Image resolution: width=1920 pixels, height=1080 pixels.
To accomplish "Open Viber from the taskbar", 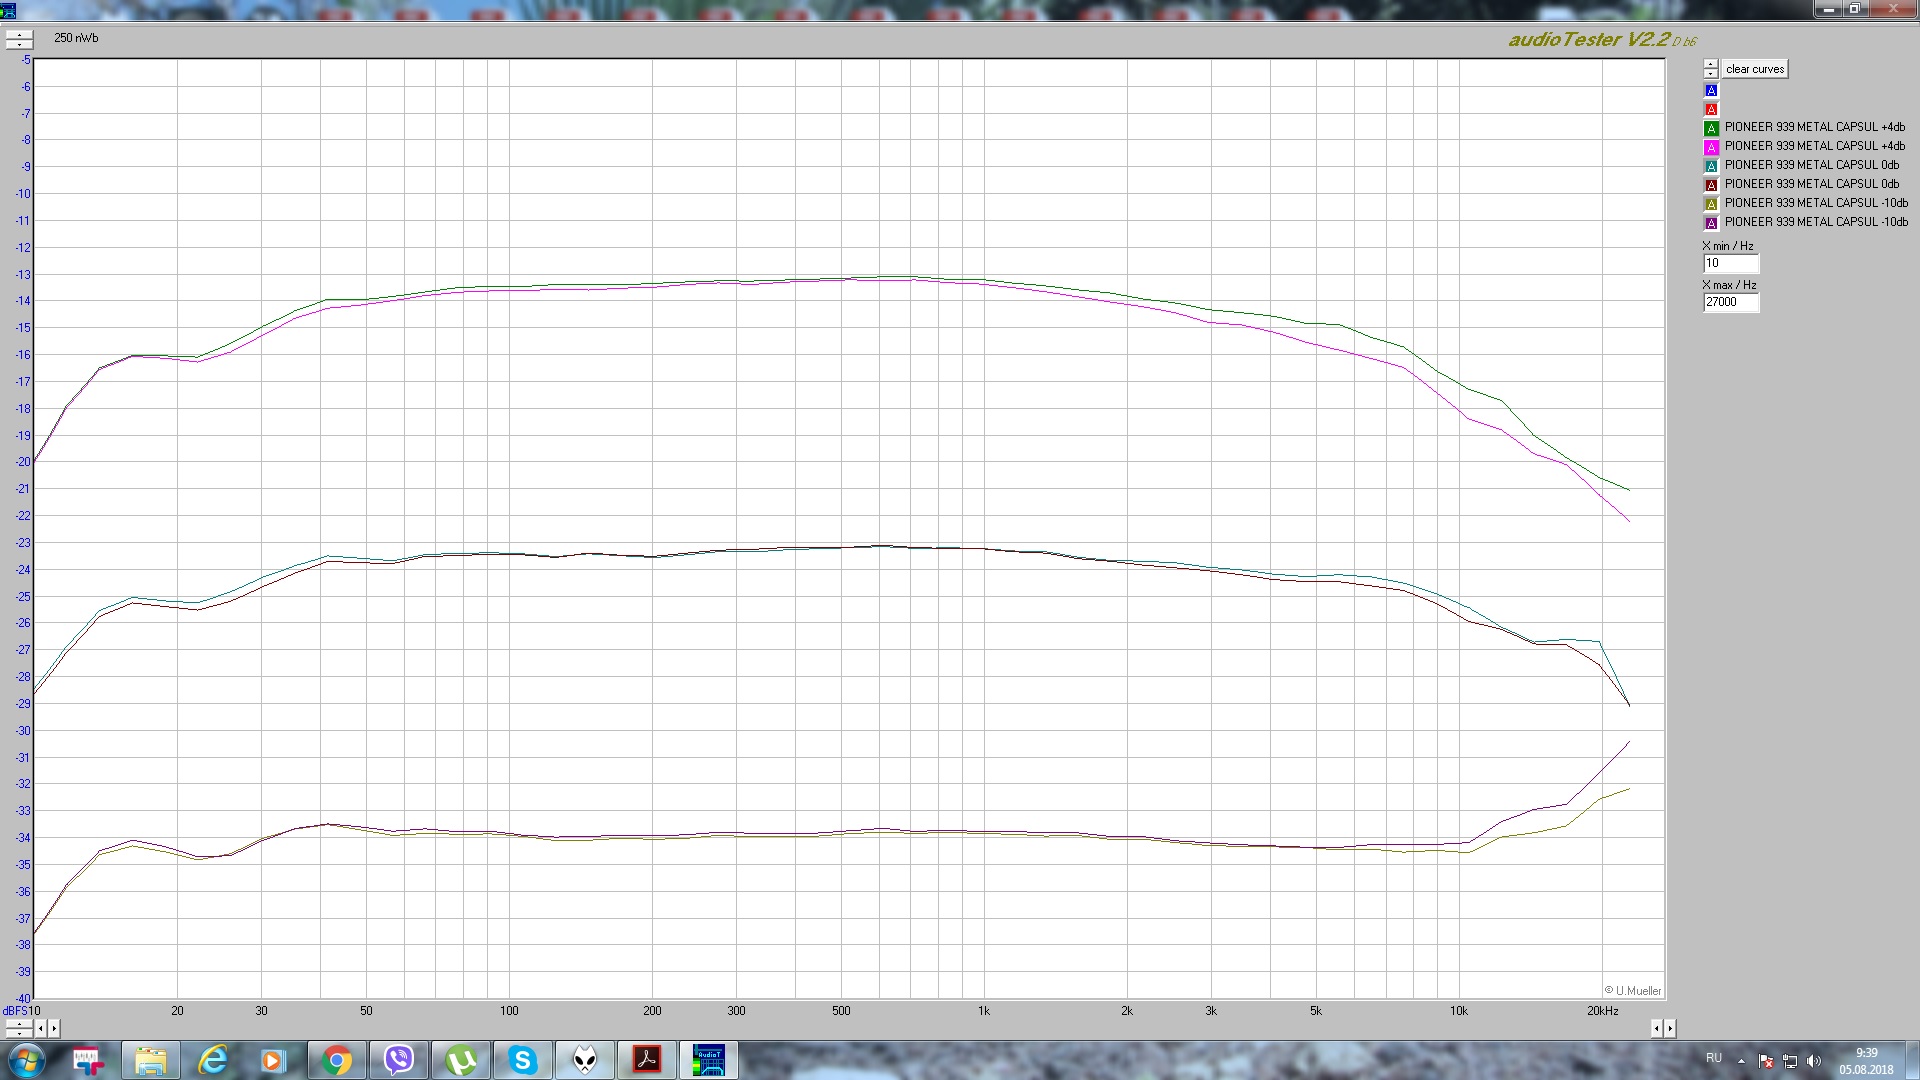I will pos(399,1060).
